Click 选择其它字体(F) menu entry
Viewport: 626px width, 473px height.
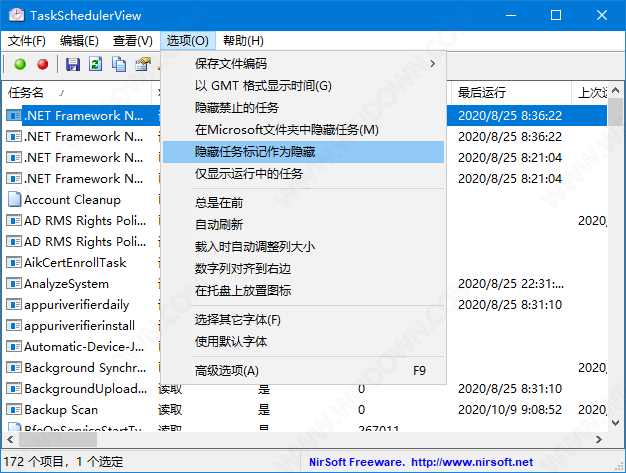click(238, 320)
